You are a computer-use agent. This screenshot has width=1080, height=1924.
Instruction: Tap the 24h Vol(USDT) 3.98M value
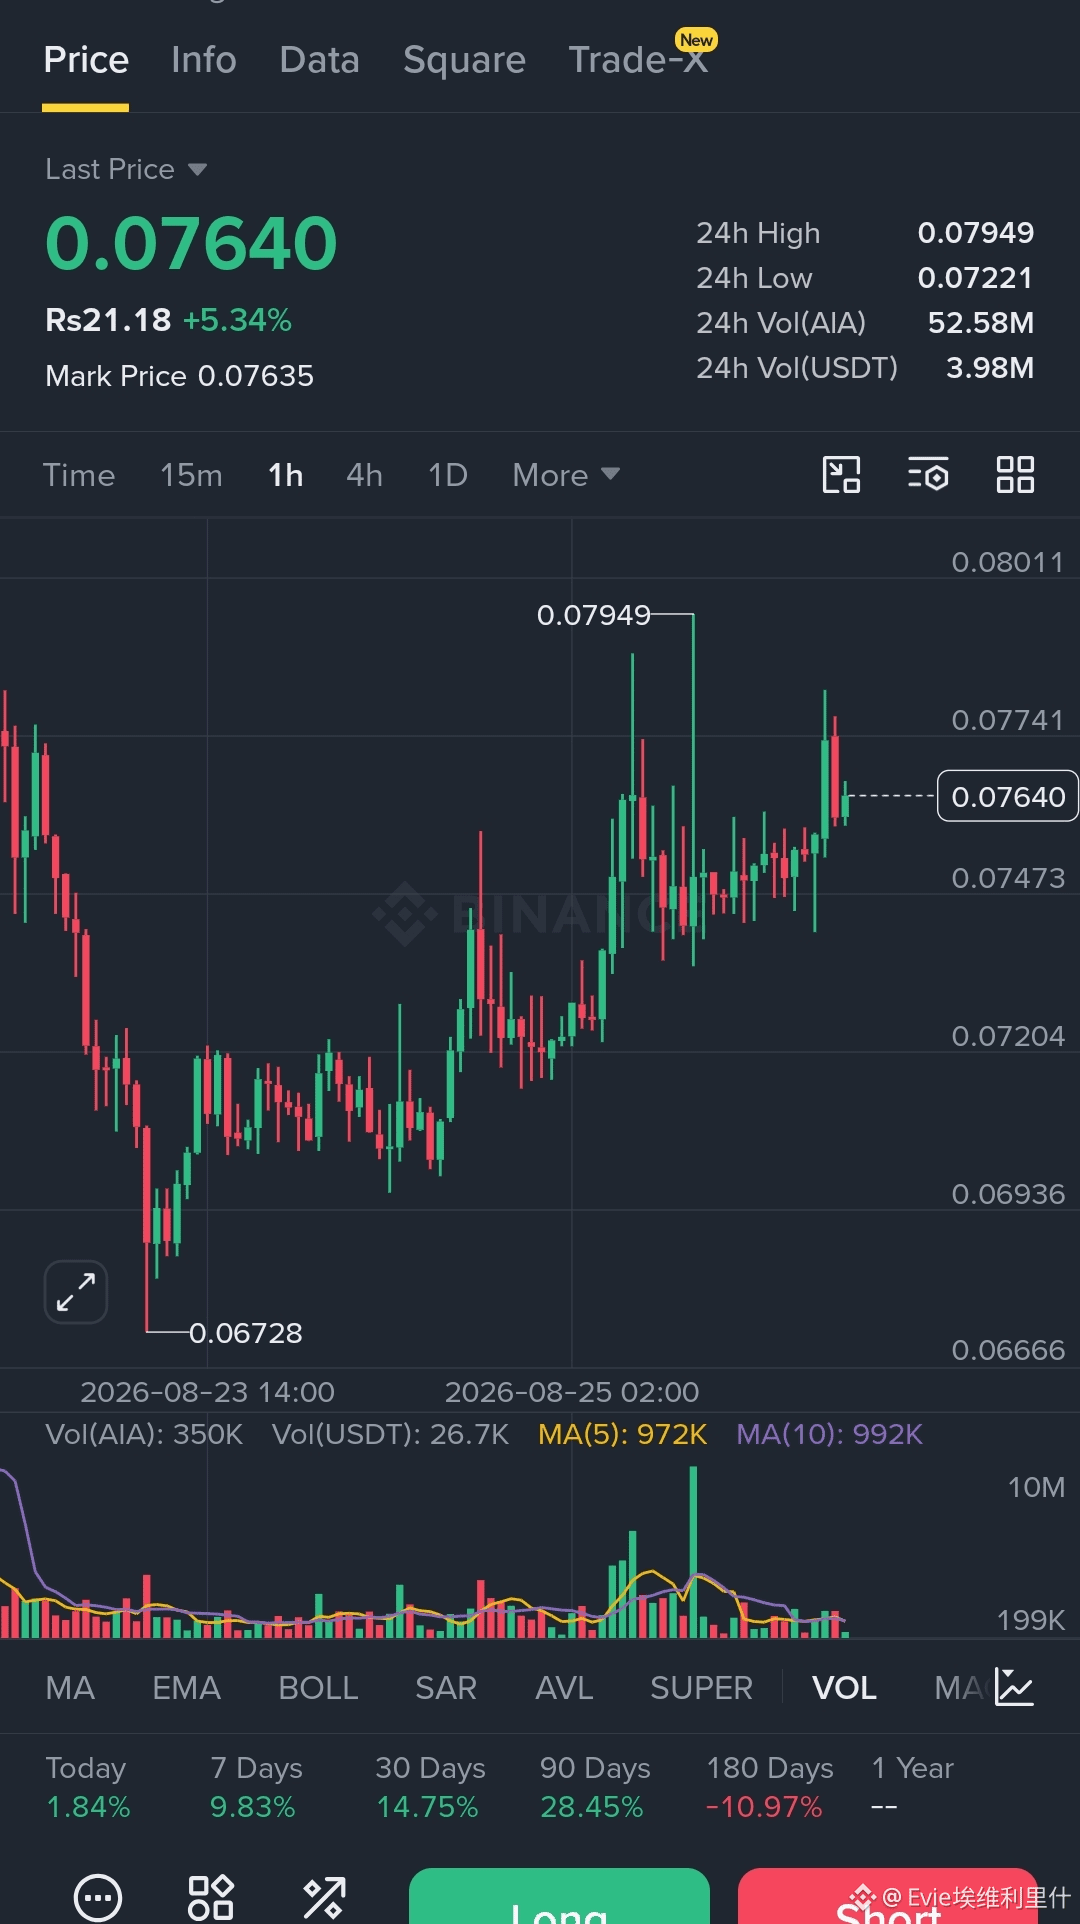coord(990,368)
